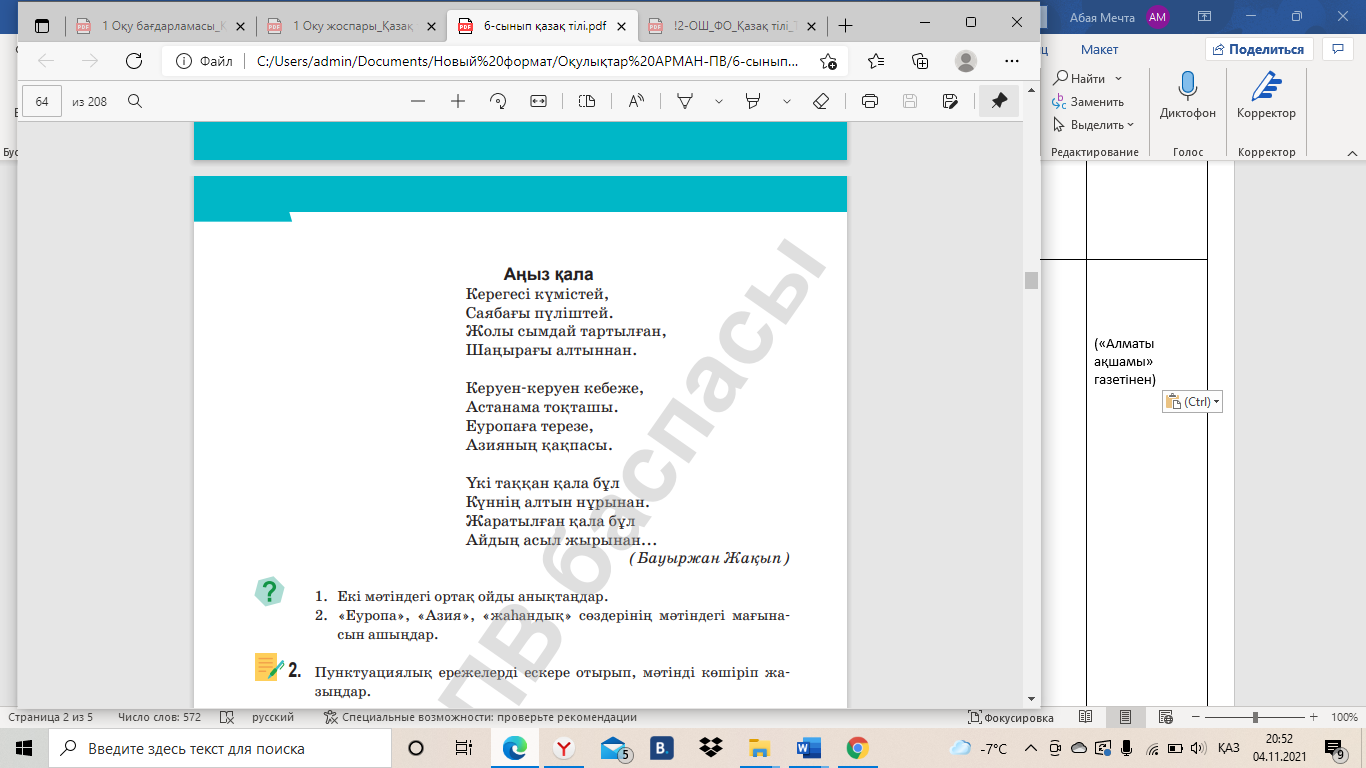The width and height of the screenshot is (1366, 768).
Task: Toggle Фокусировка focus mode in Word
Action: (x=1011, y=717)
